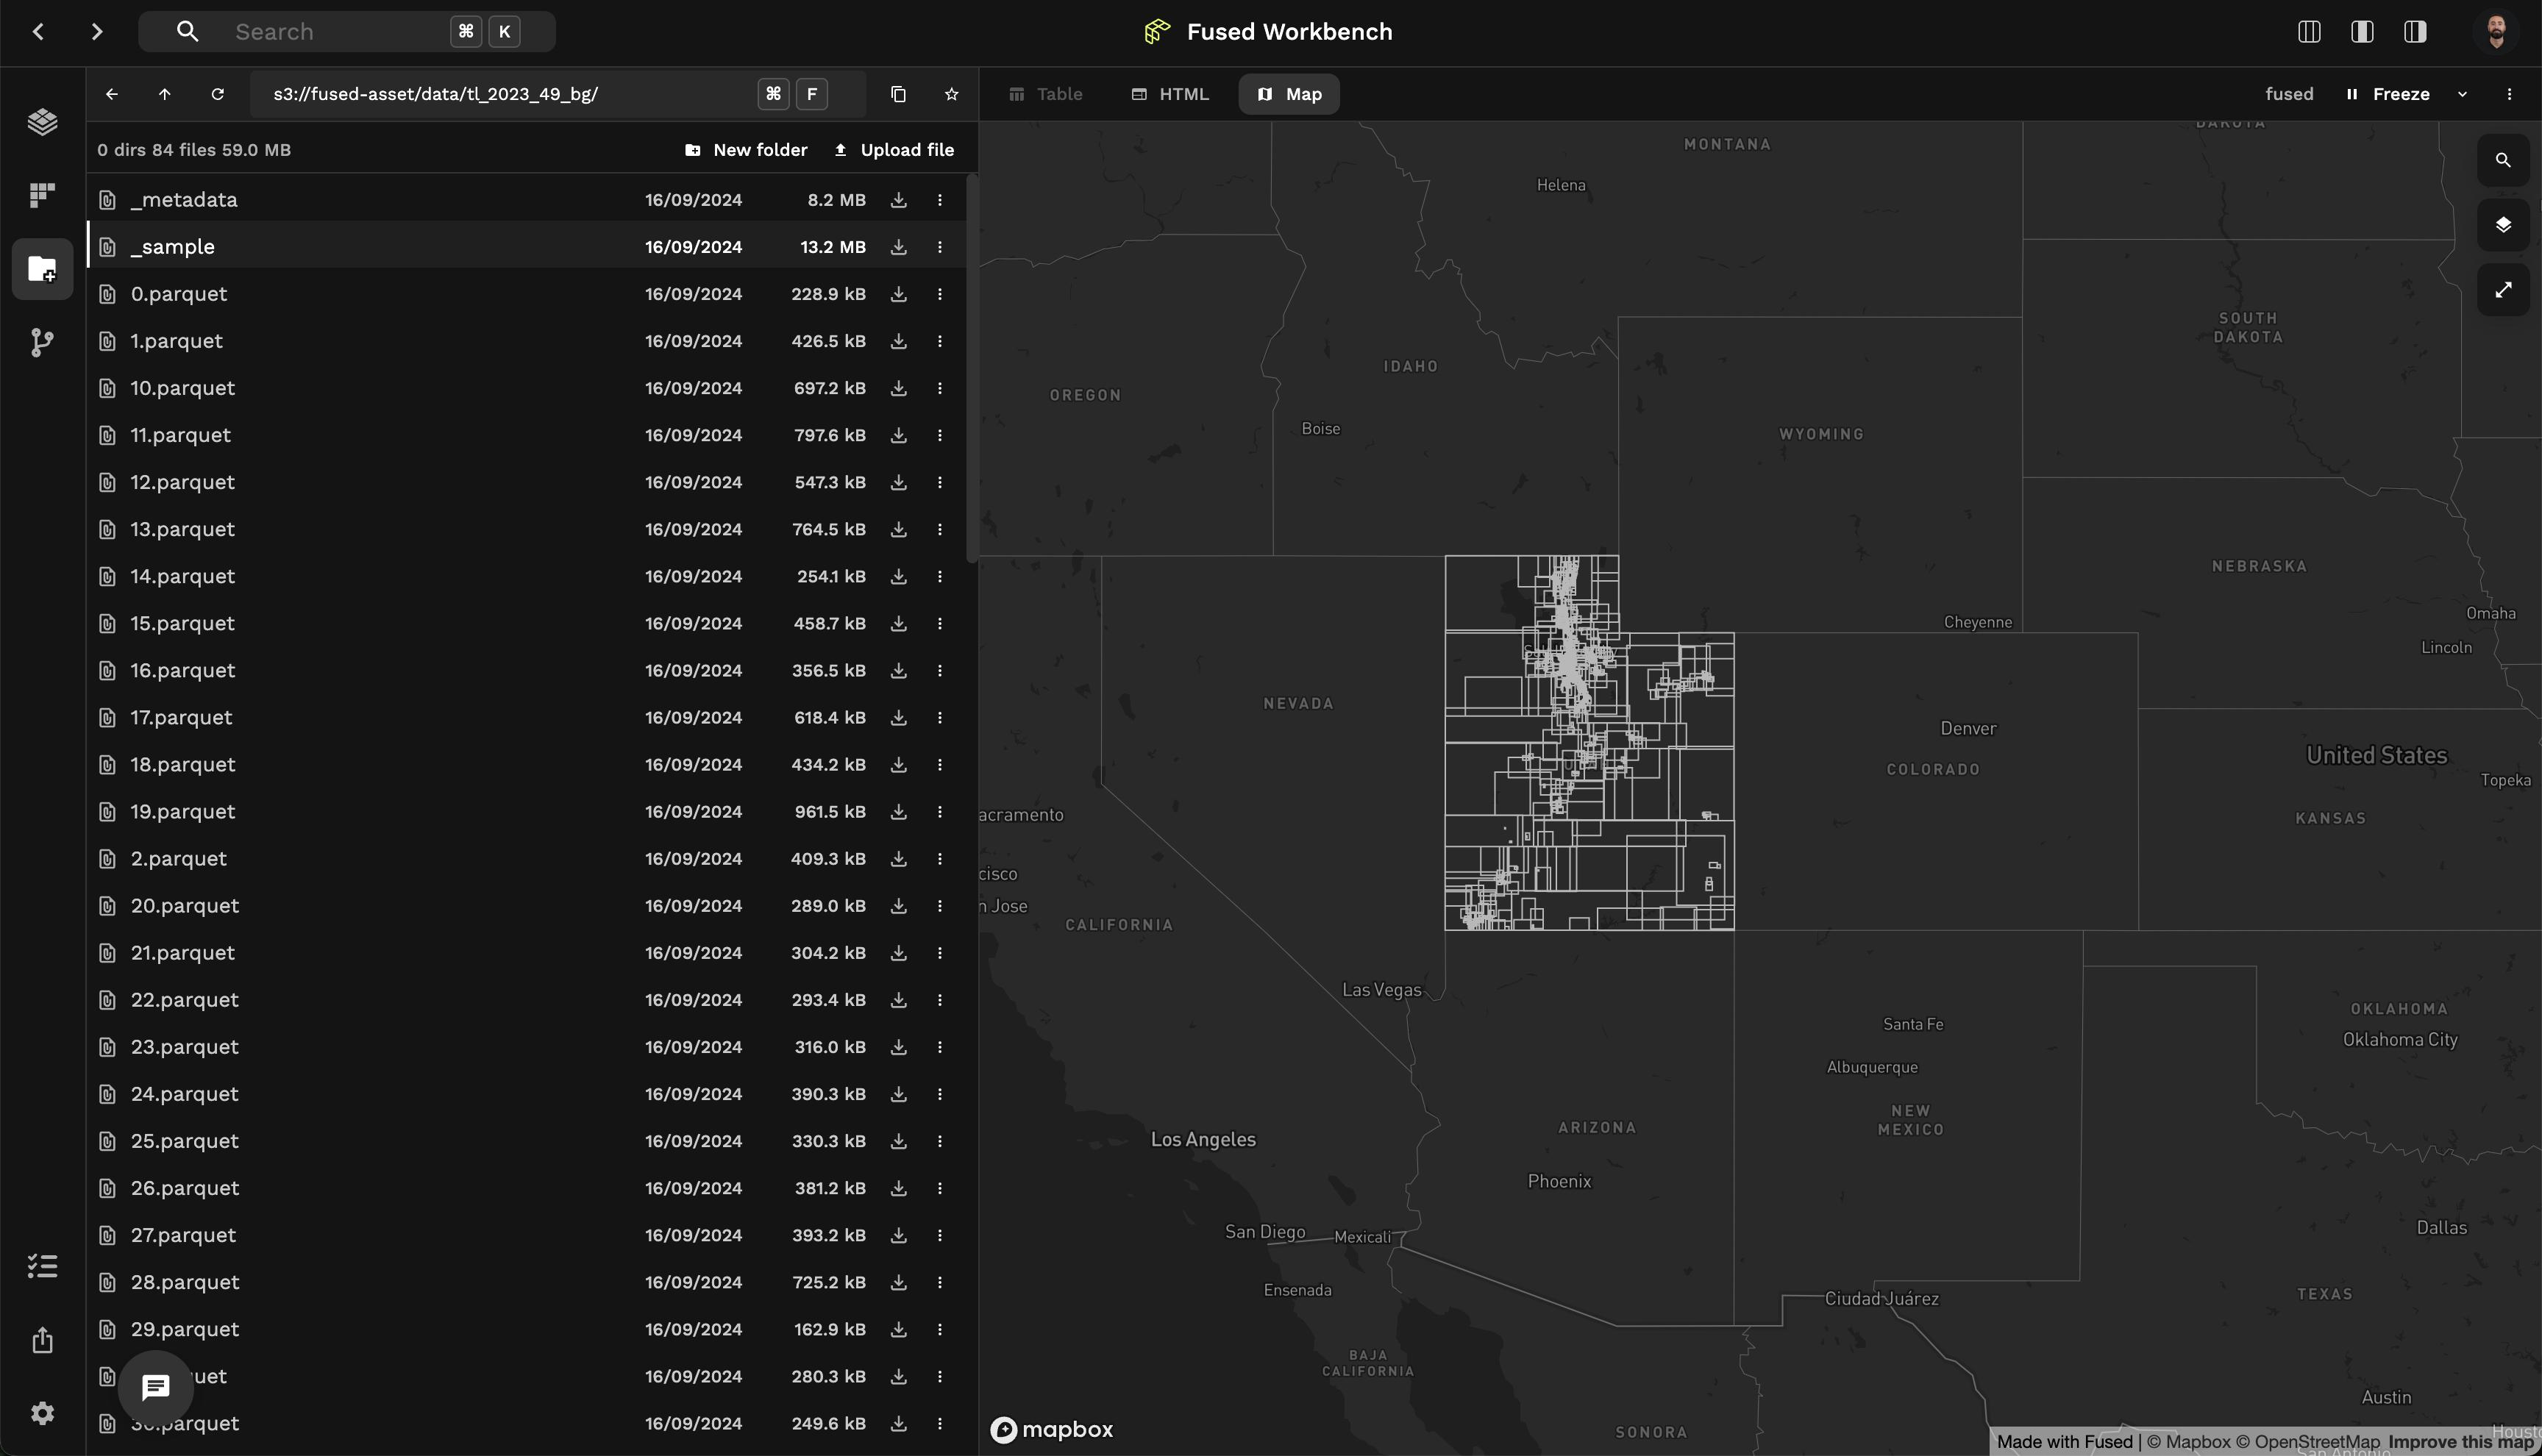The width and height of the screenshot is (2542, 1456).
Task: Select the file explorer sidebar icon
Action: click(42, 268)
